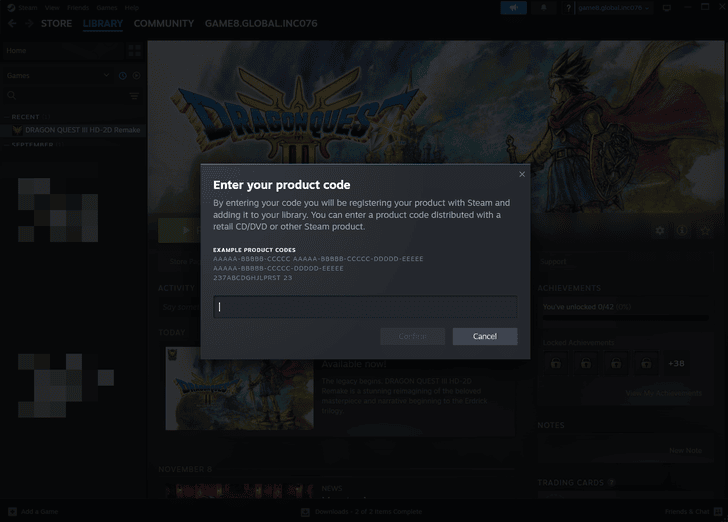Open the game8.global.inc076 account dropdown
The image size is (728, 522).
(614, 8)
